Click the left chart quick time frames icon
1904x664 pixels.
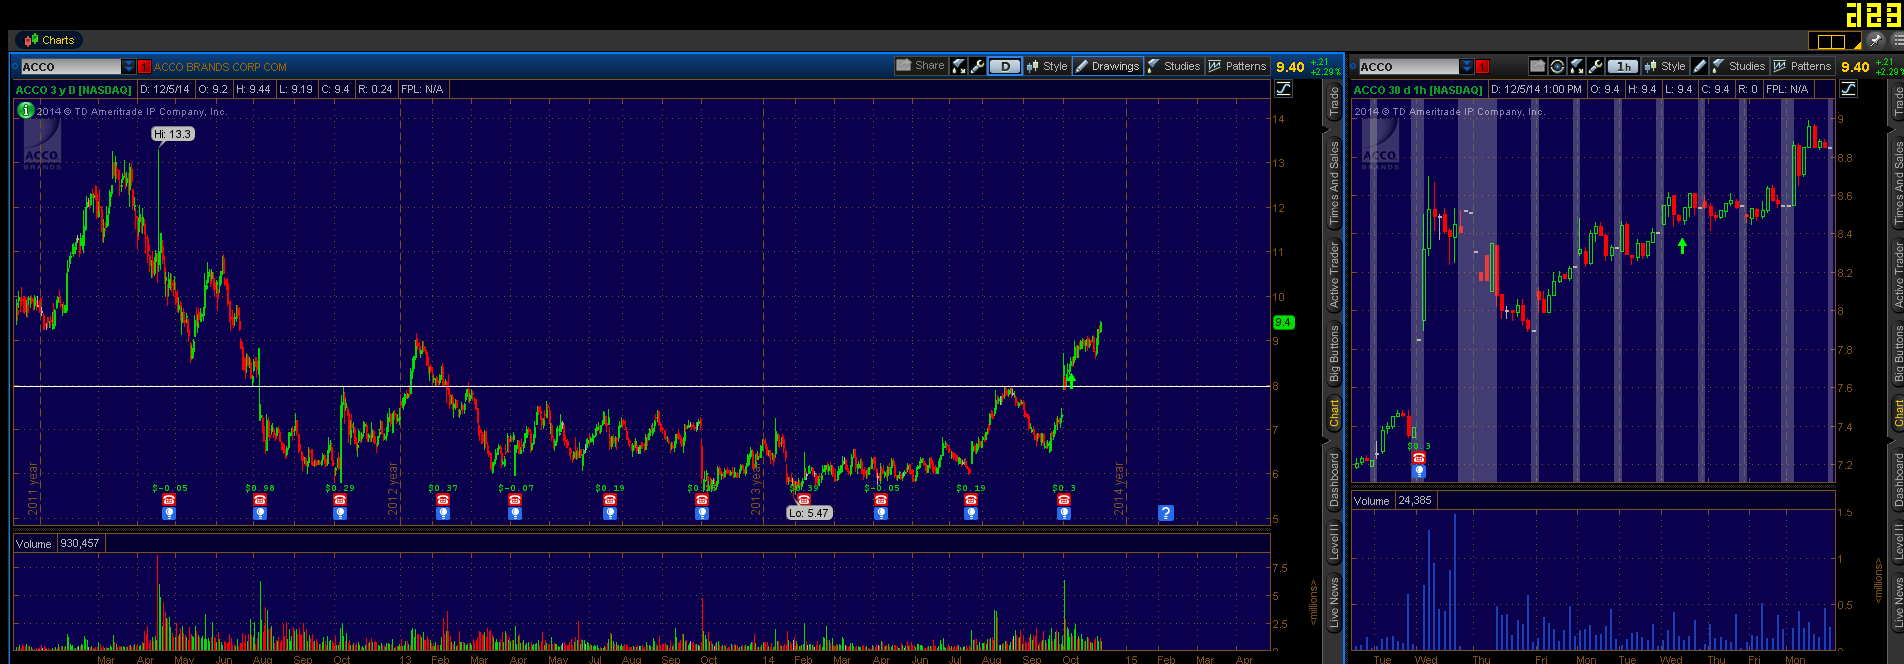coord(959,66)
